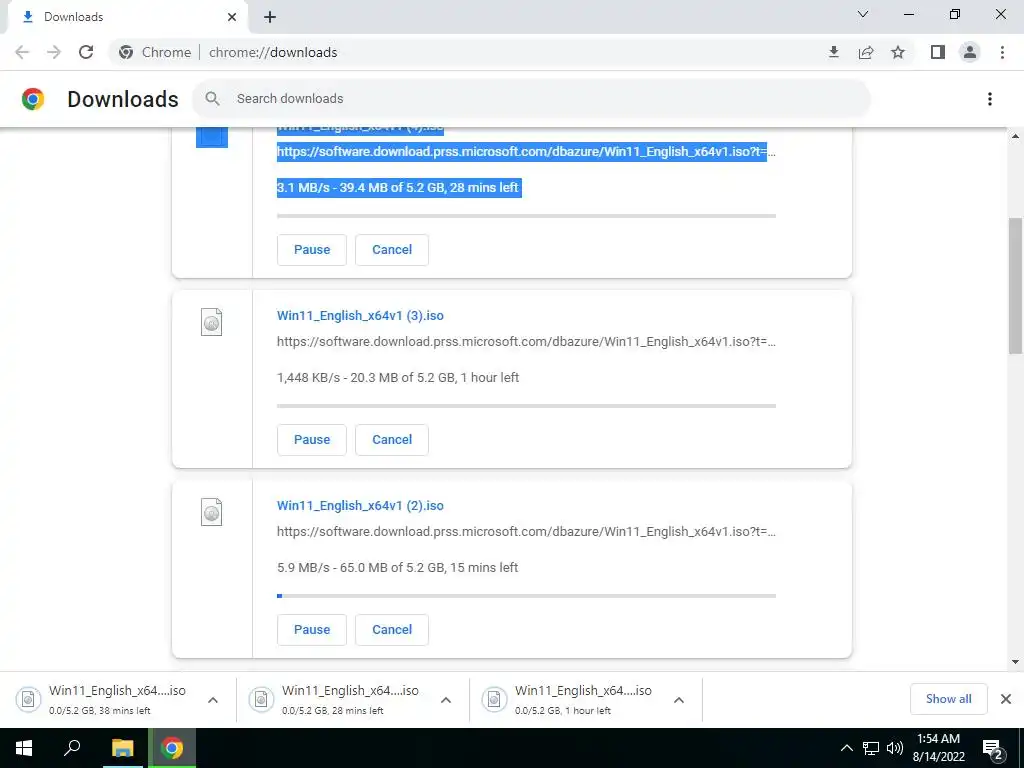This screenshot has height=768, width=1024.
Task: Open the profile avatar menu
Action: click(x=970, y=52)
